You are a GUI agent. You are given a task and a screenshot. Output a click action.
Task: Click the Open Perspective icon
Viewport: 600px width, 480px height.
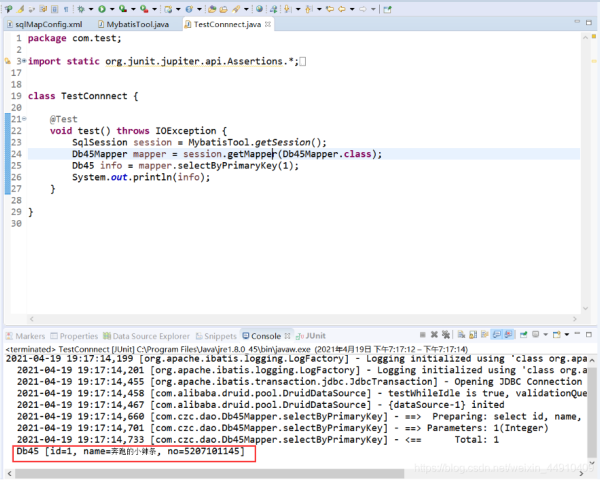387,9
